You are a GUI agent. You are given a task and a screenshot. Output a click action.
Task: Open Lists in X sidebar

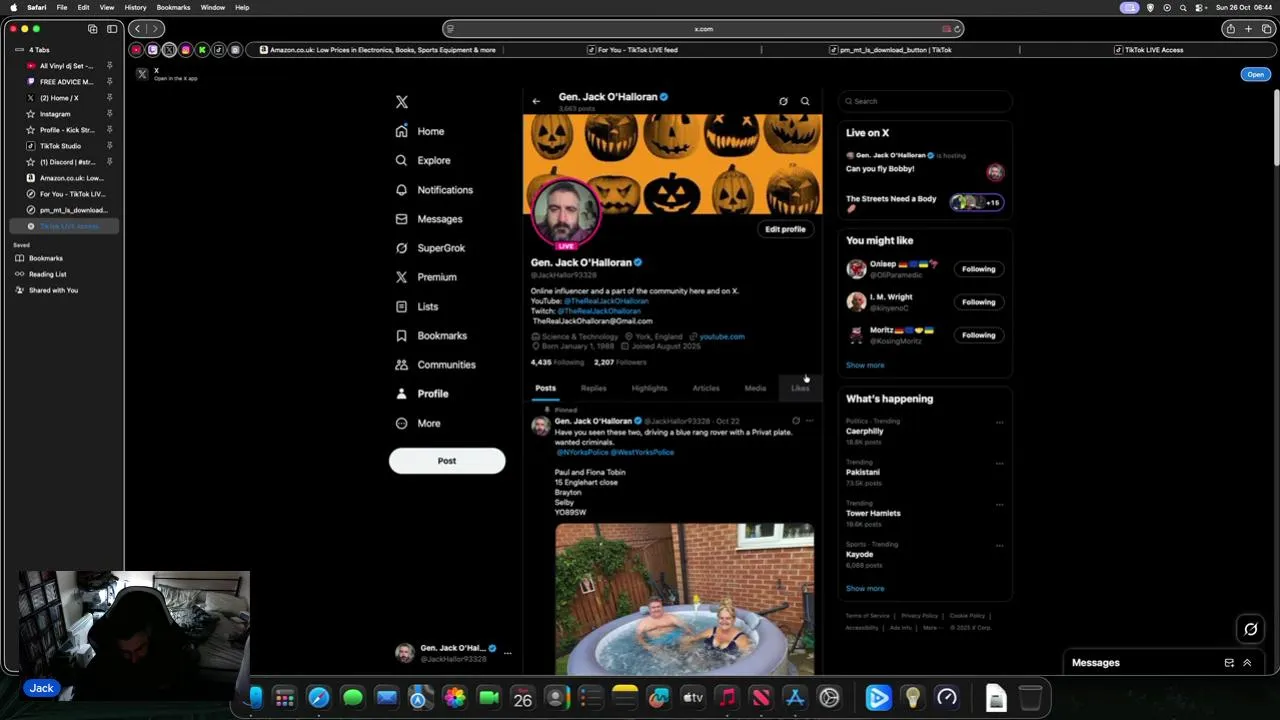coord(417,307)
